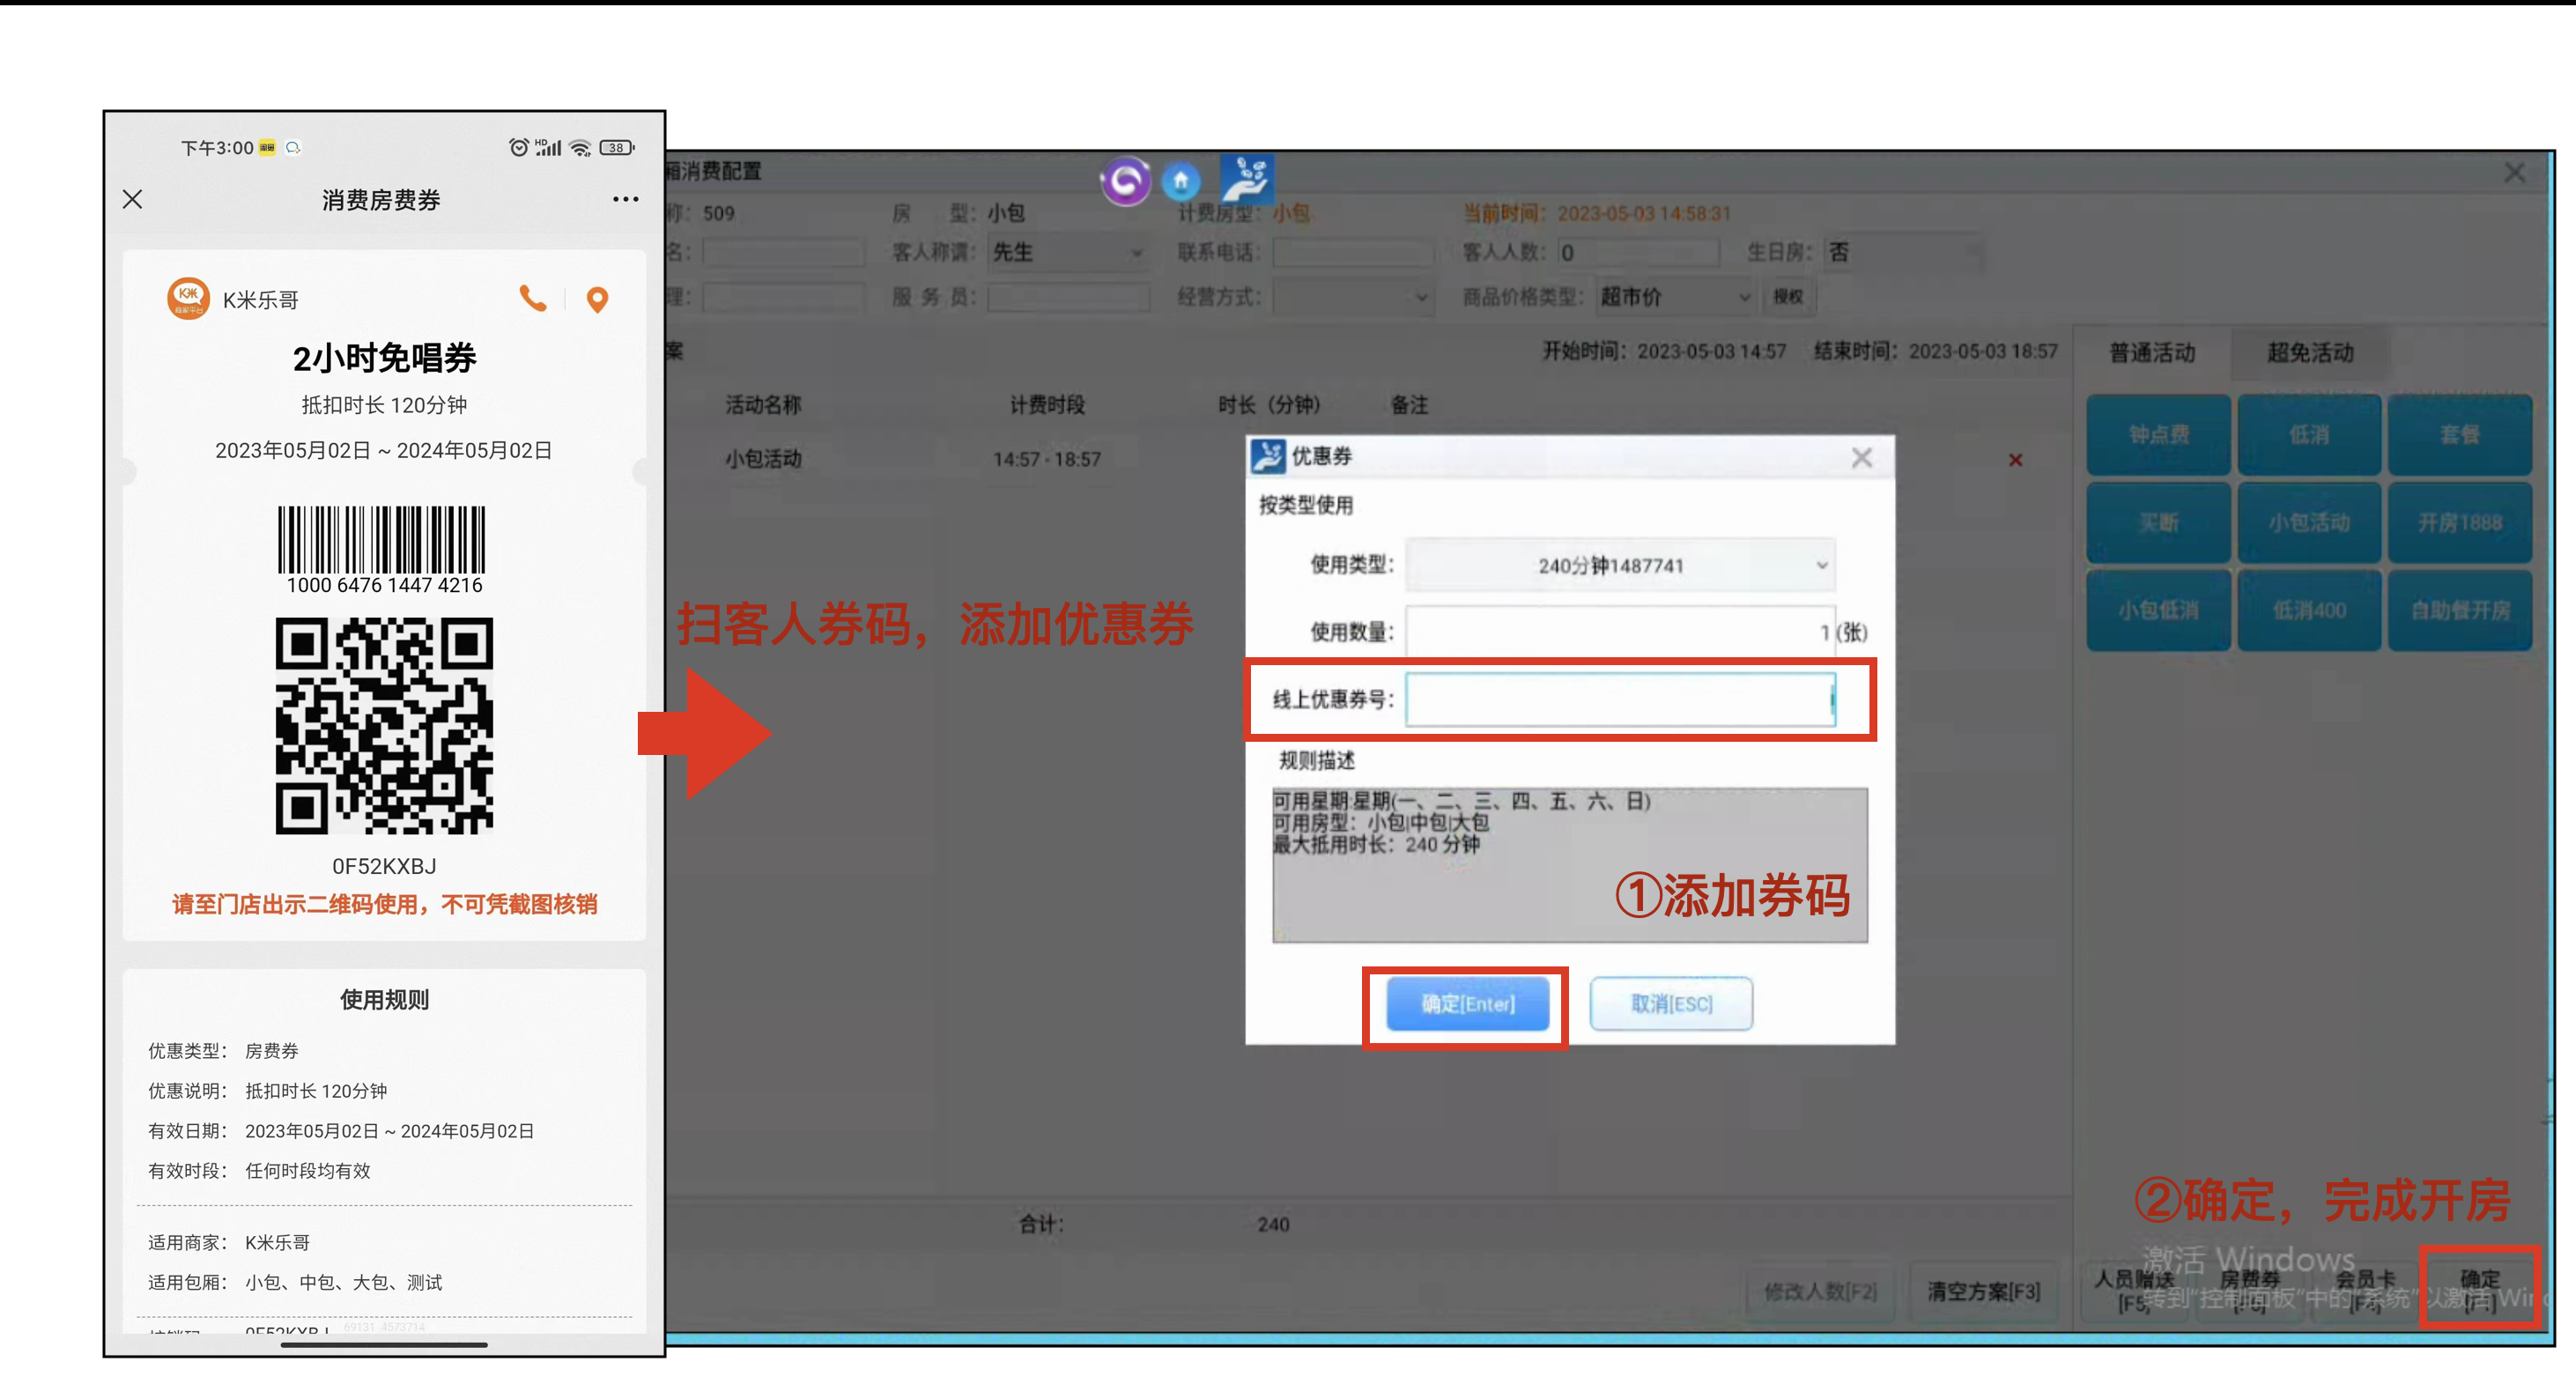Image resolution: width=2576 pixels, height=1399 pixels.
Task: Select the 套餐 activity tile
Action: pyautogui.click(x=2460, y=435)
